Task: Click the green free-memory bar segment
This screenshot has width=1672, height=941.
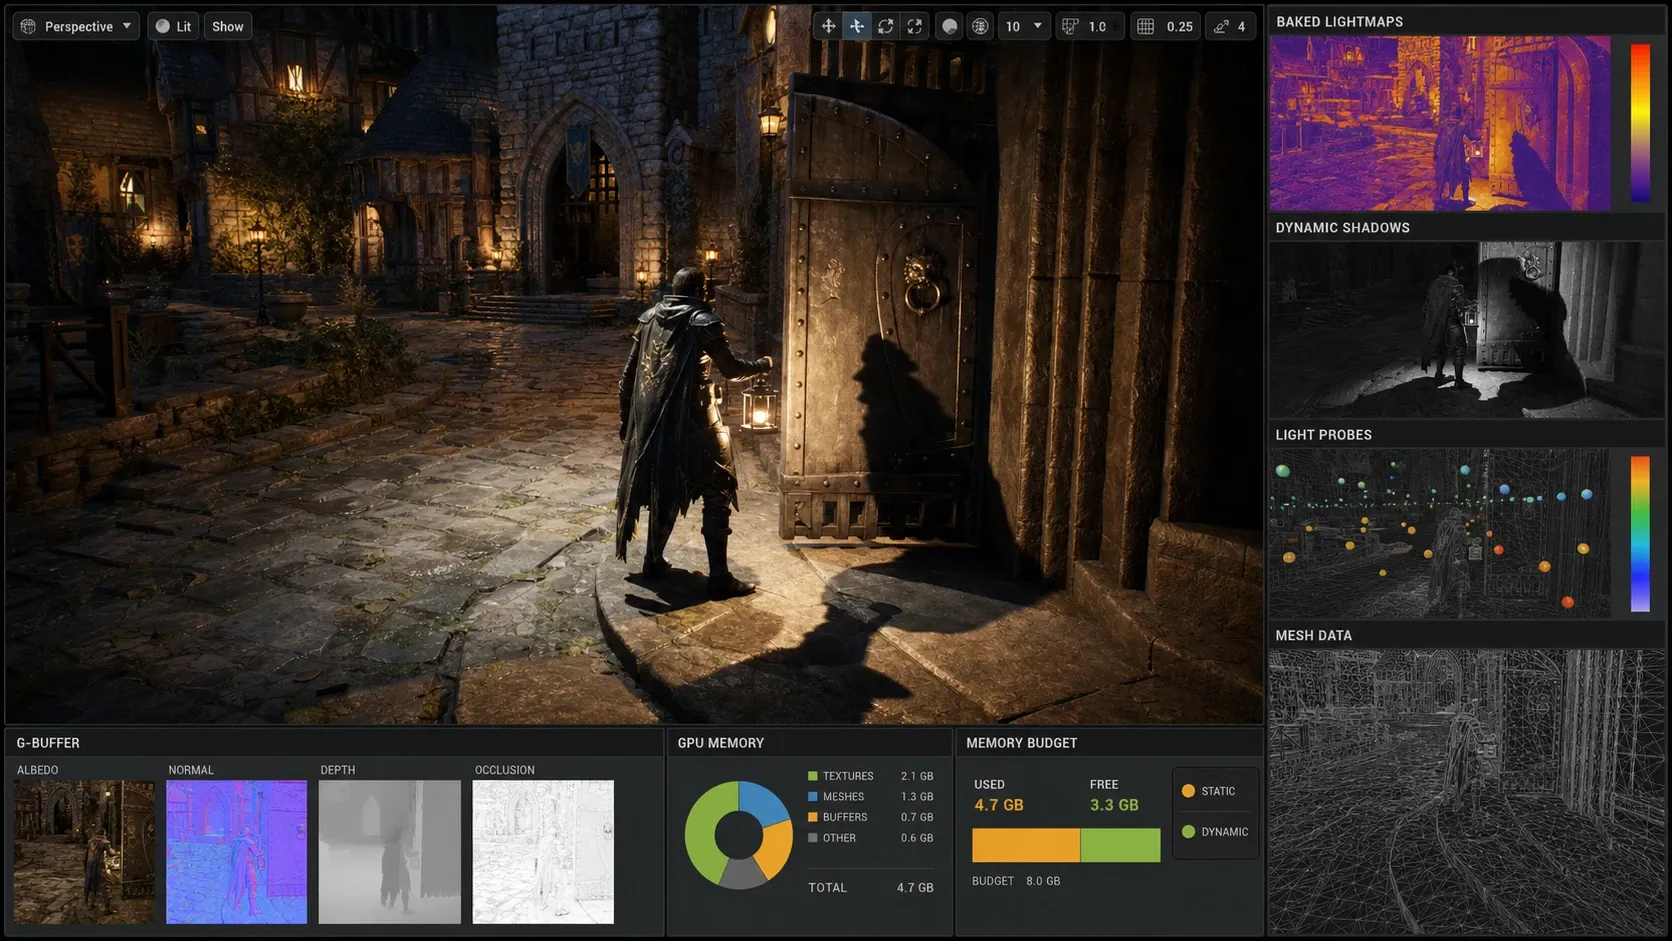Action: (x=1120, y=845)
